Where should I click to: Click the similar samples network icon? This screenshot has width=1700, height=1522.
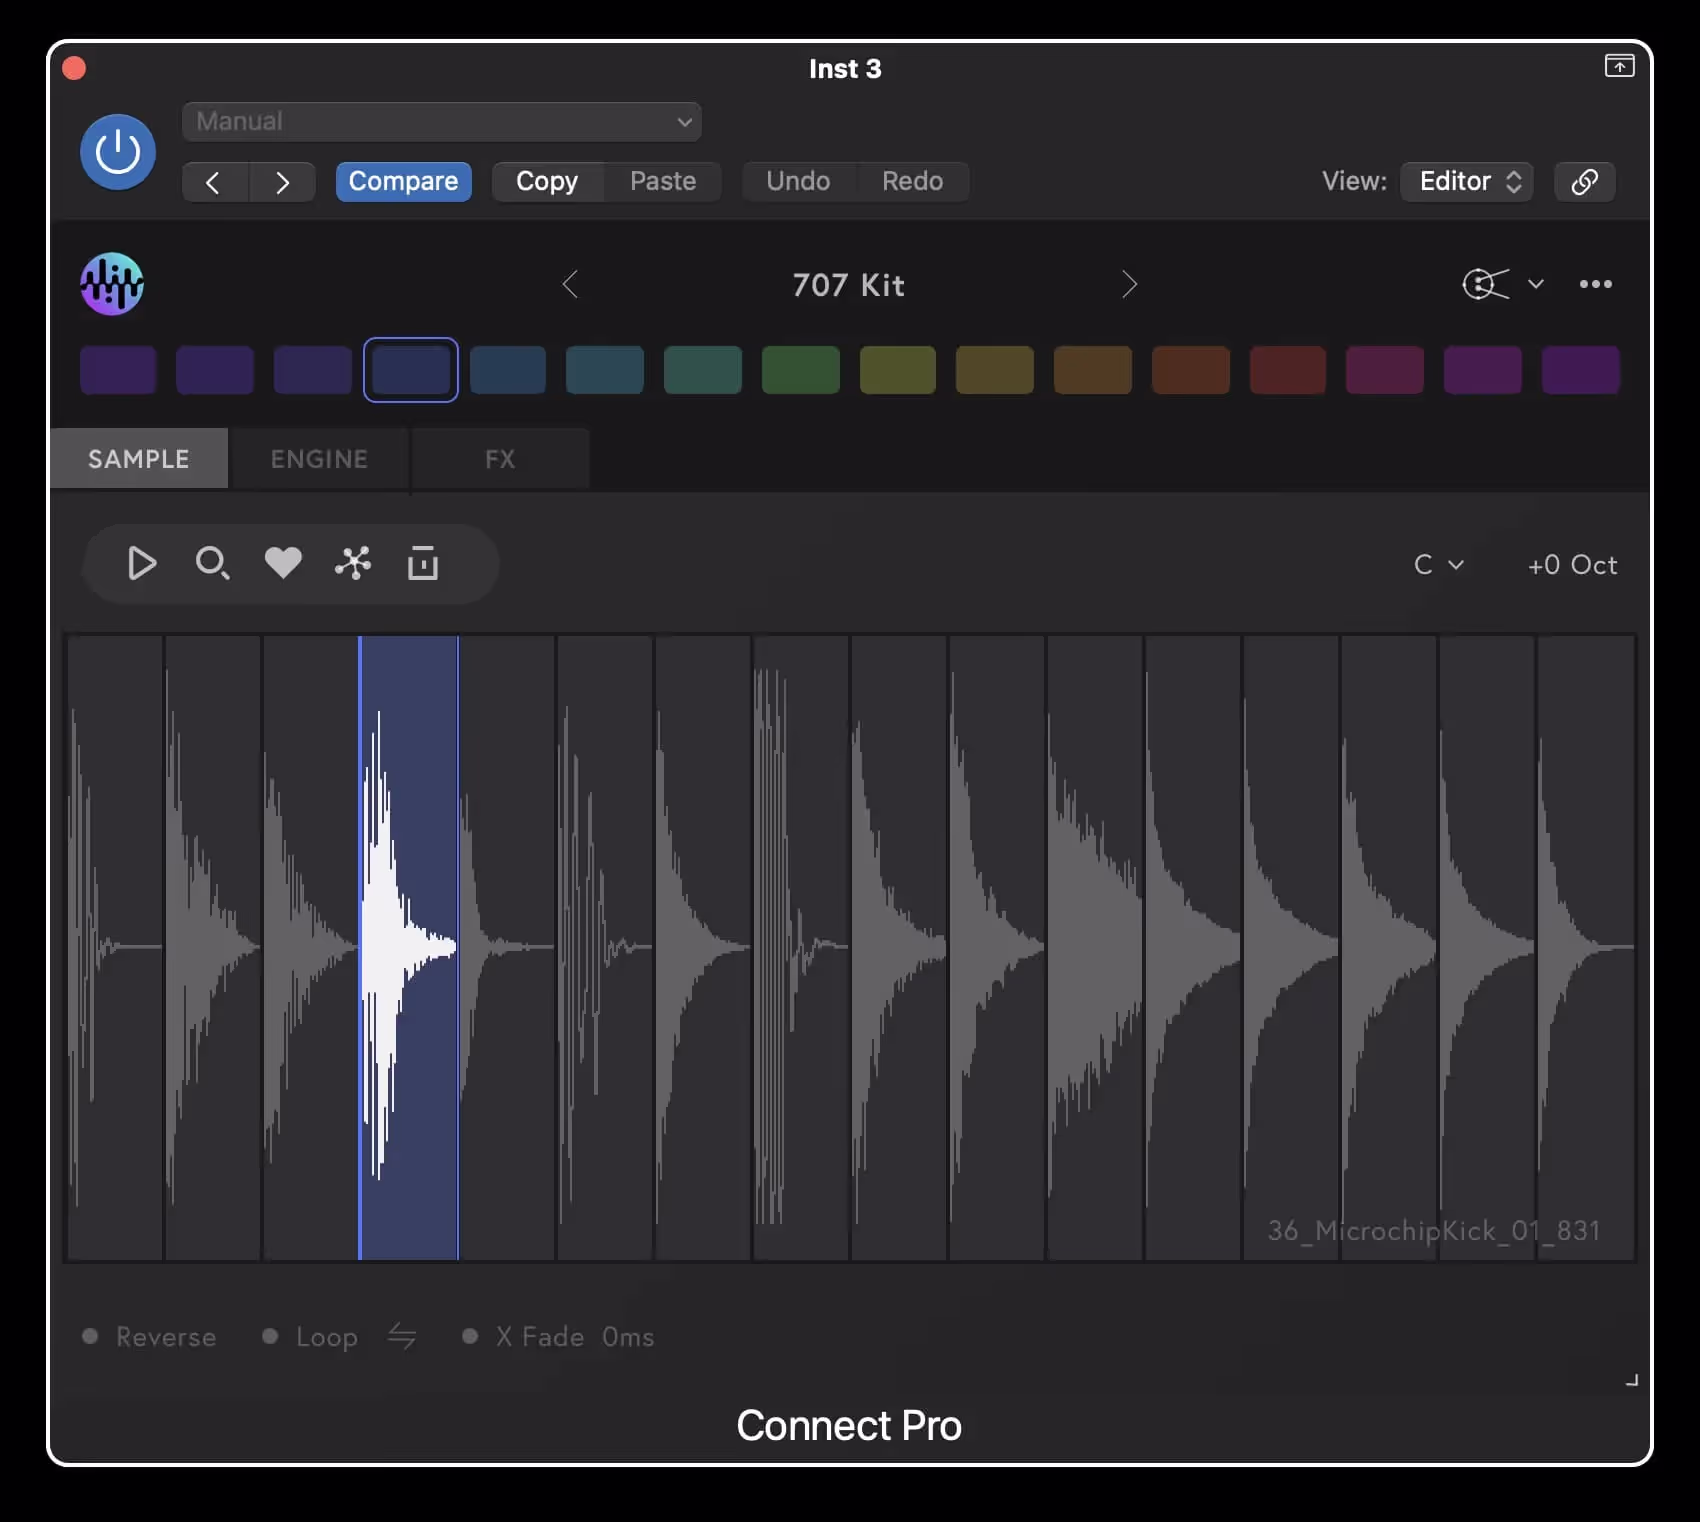pos(353,564)
